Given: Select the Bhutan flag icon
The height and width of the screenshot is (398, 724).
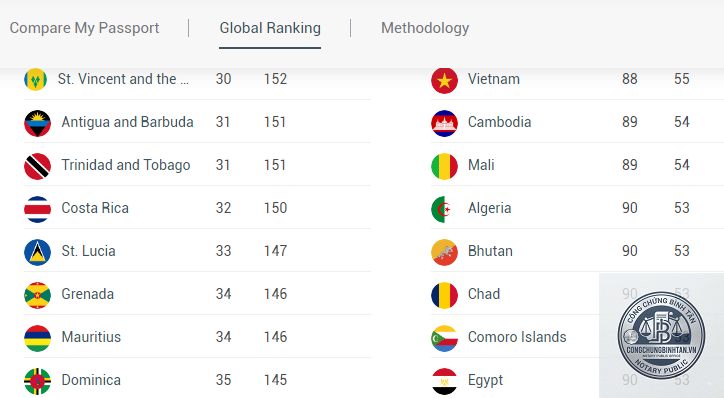Looking at the screenshot, I should [x=444, y=252].
